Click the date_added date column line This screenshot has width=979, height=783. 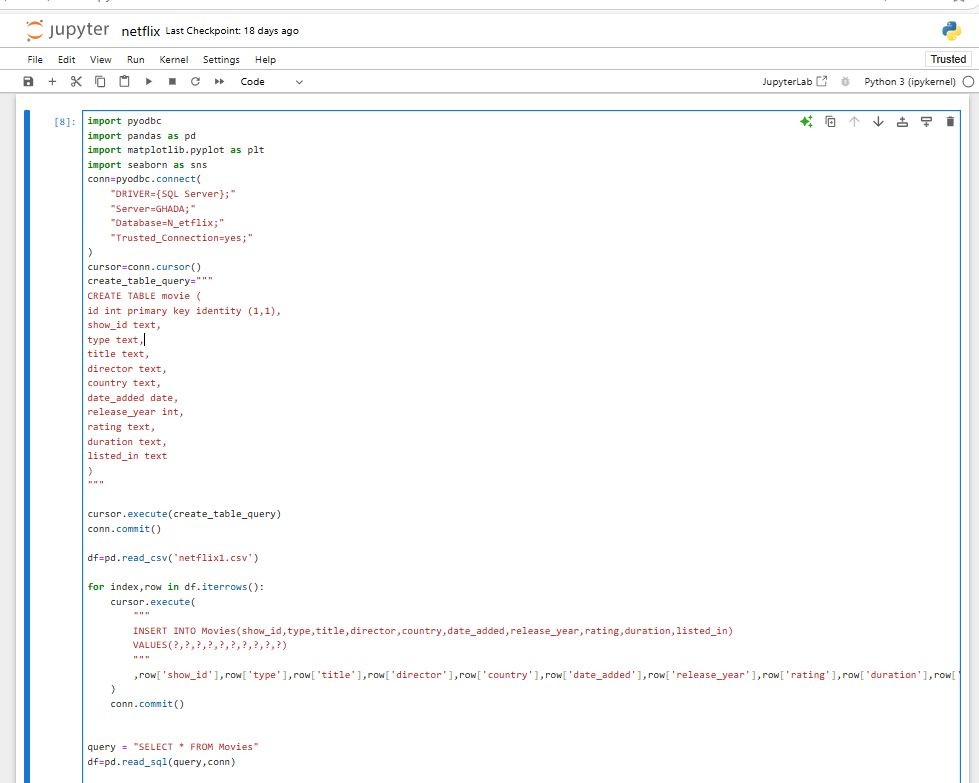click(133, 398)
